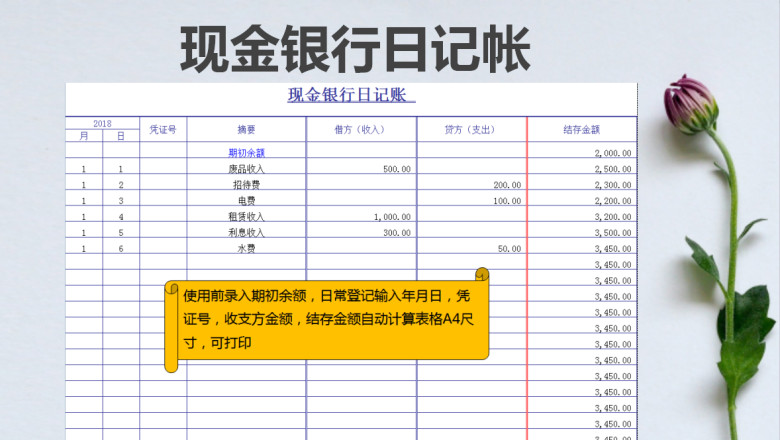780x440 pixels.
Task: Select the 利息收入 summary cell
Action: tap(247, 230)
